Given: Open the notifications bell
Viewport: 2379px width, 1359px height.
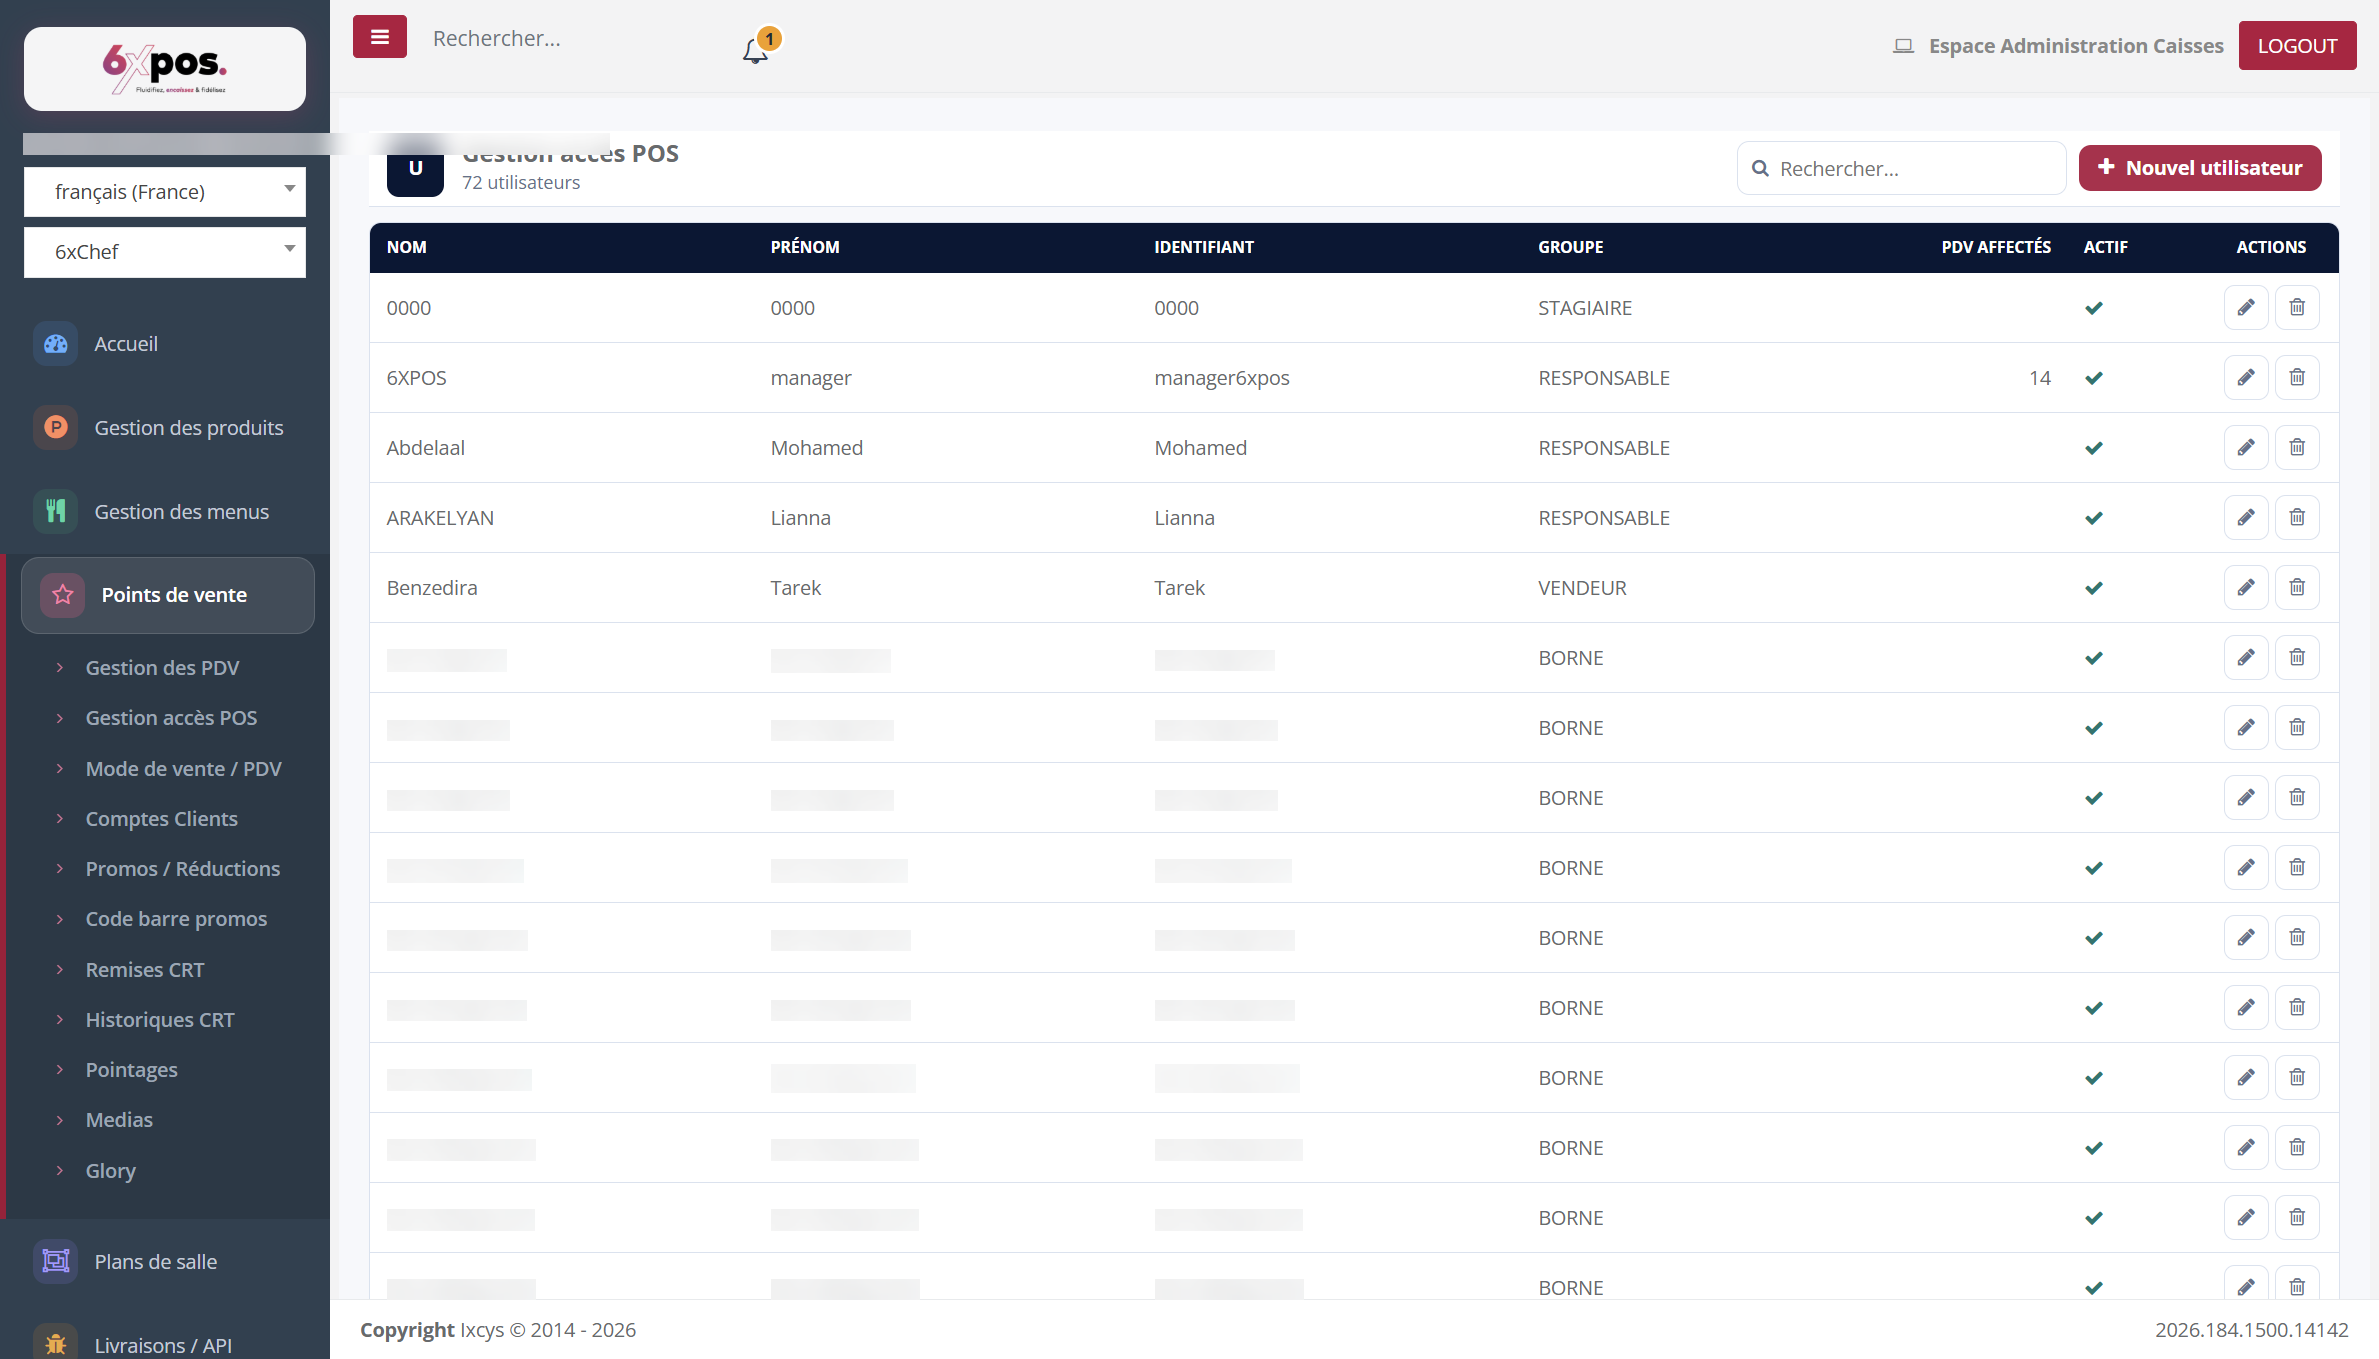Looking at the screenshot, I should [x=756, y=50].
